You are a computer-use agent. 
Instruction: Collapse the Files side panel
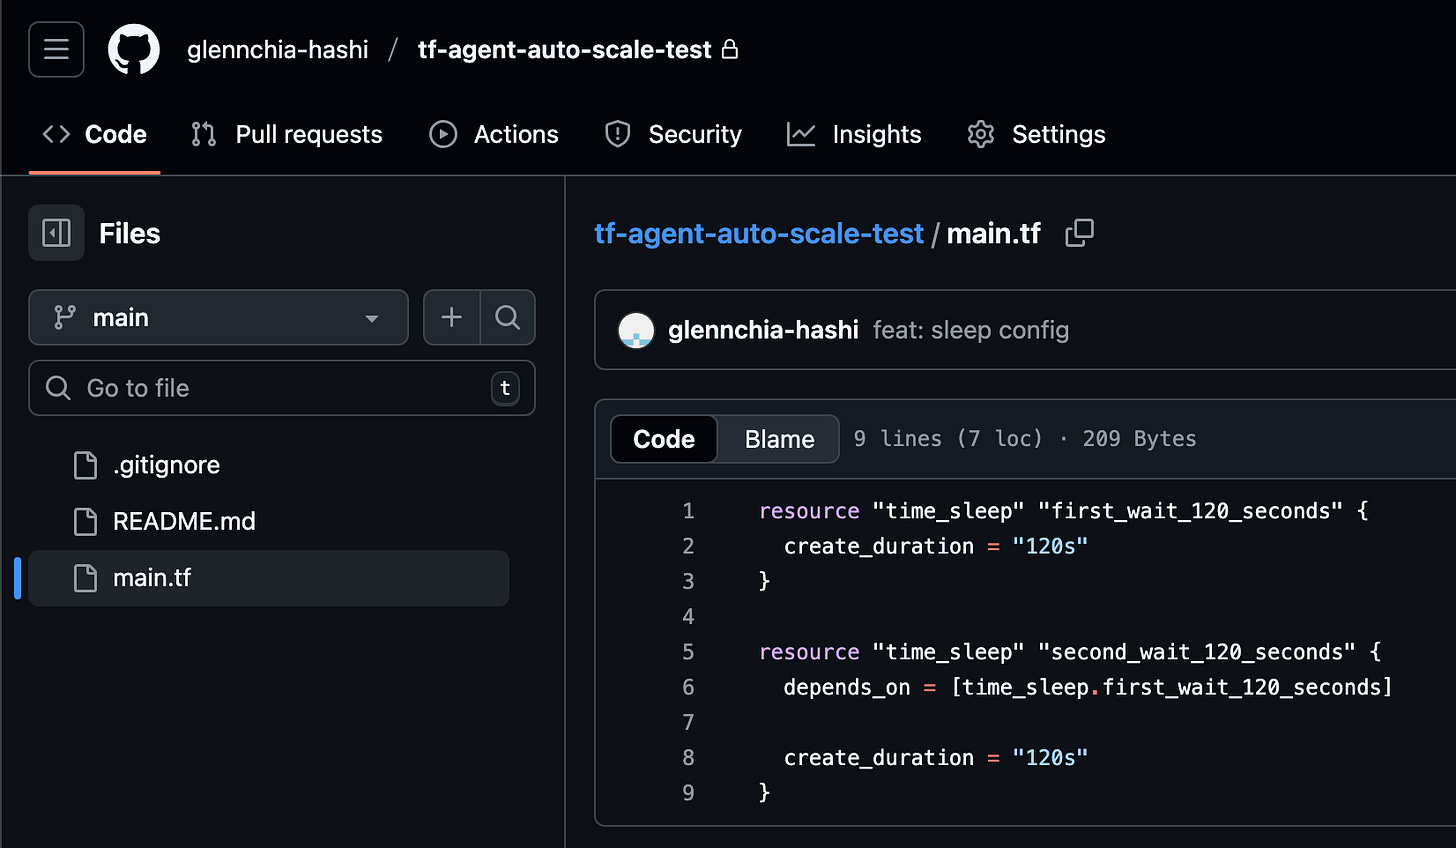coord(56,232)
